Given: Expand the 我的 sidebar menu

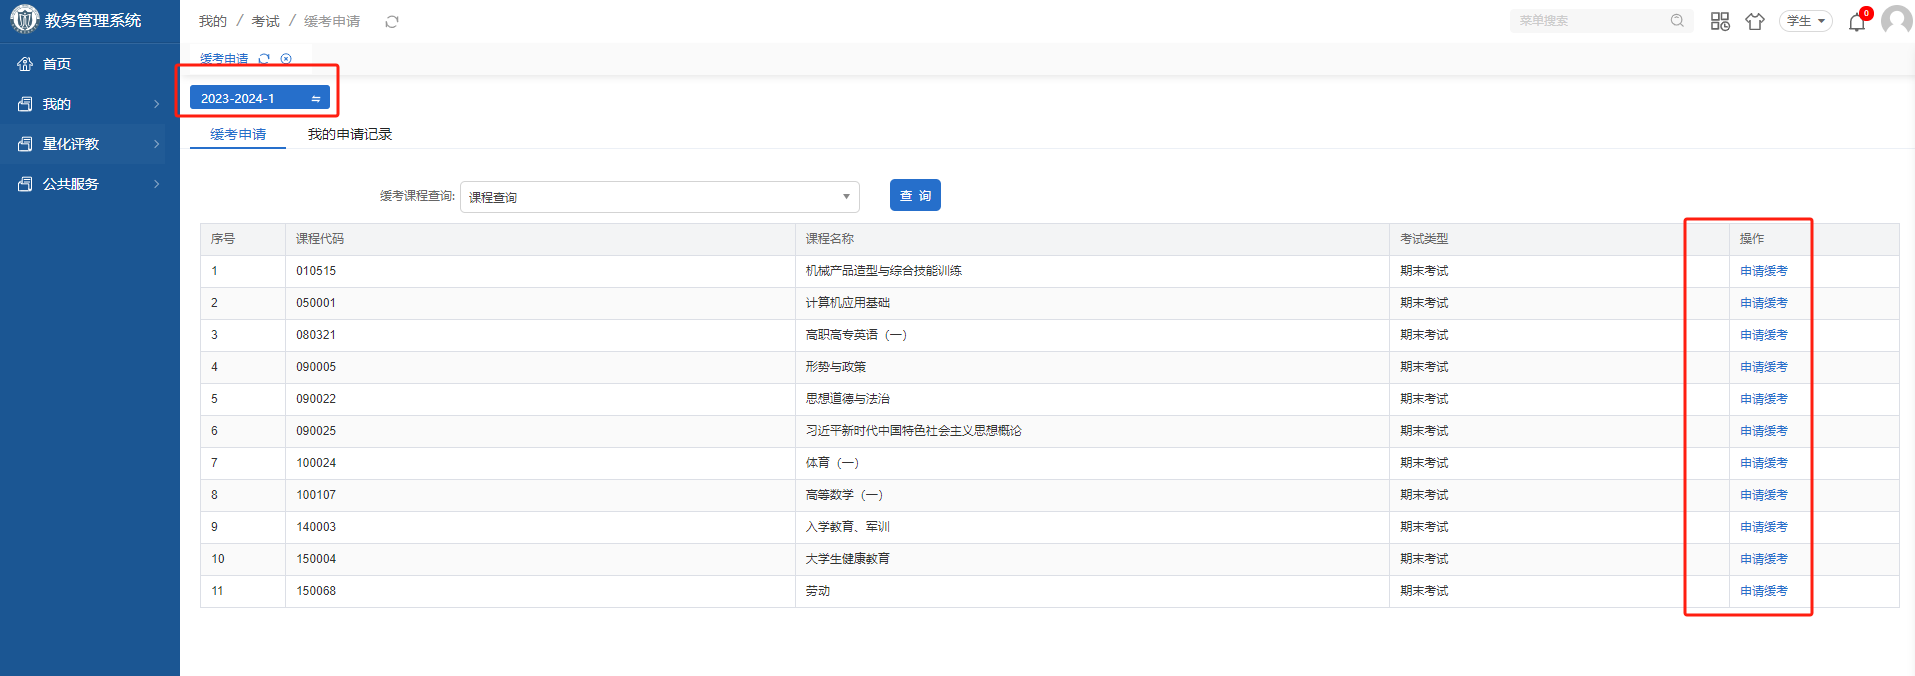Looking at the screenshot, I should (90, 104).
